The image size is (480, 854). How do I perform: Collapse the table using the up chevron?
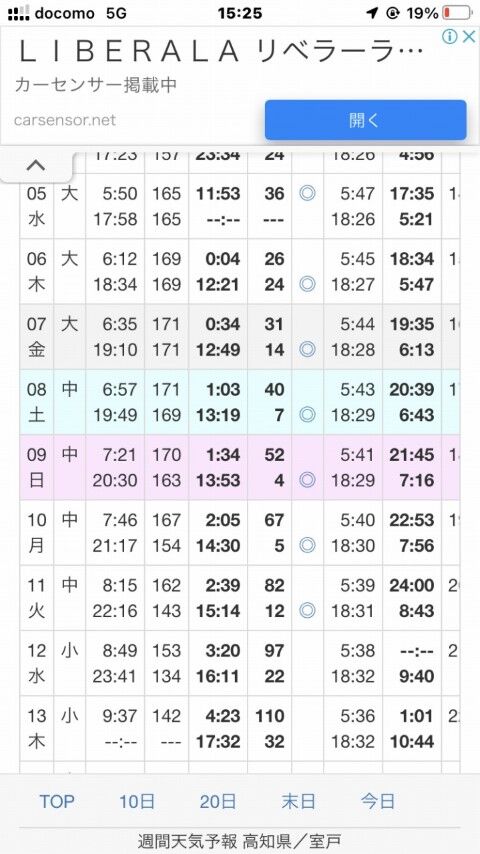click(x=36, y=165)
